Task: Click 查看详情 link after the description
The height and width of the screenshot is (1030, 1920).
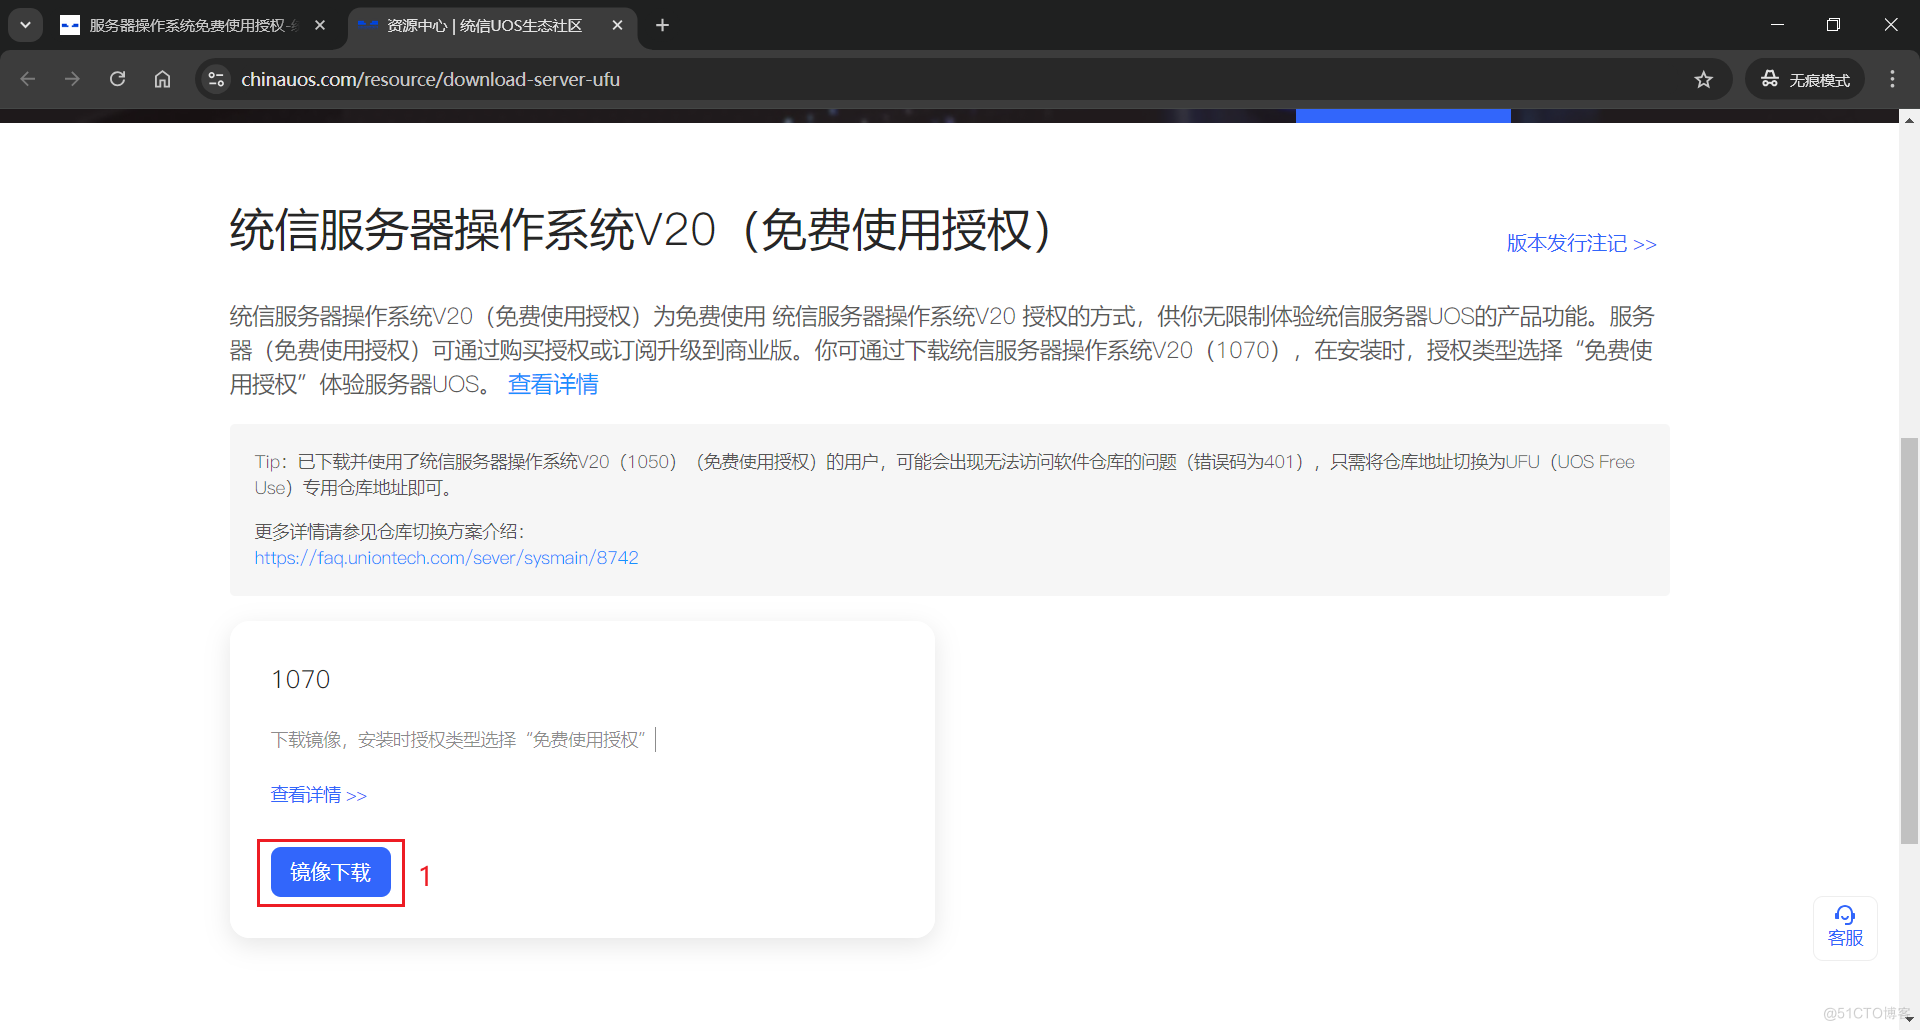Action: [553, 384]
